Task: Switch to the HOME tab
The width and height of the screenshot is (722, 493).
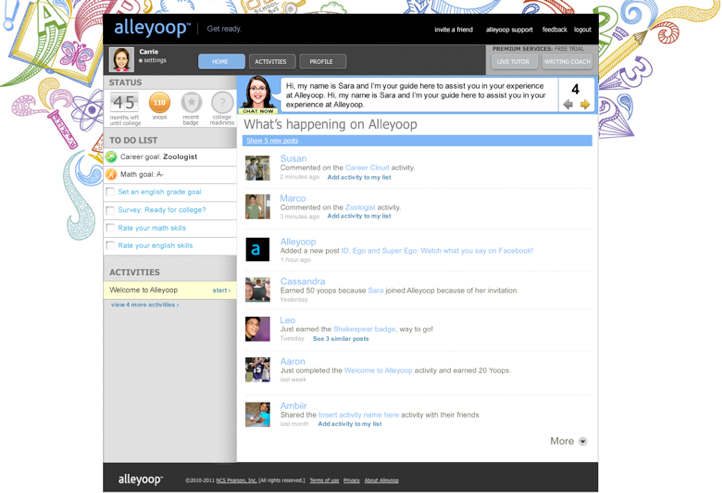Action: [221, 62]
